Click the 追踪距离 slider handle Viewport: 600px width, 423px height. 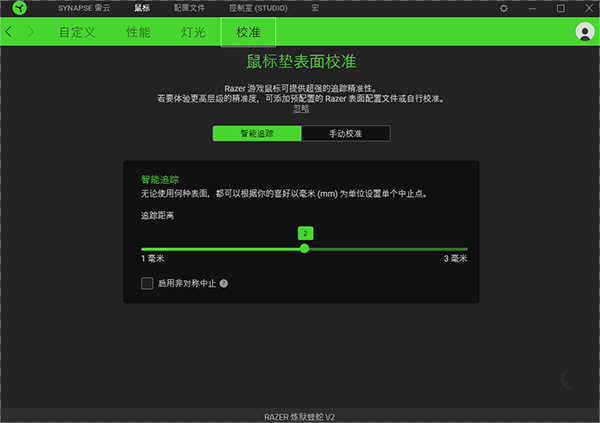tap(305, 248)
